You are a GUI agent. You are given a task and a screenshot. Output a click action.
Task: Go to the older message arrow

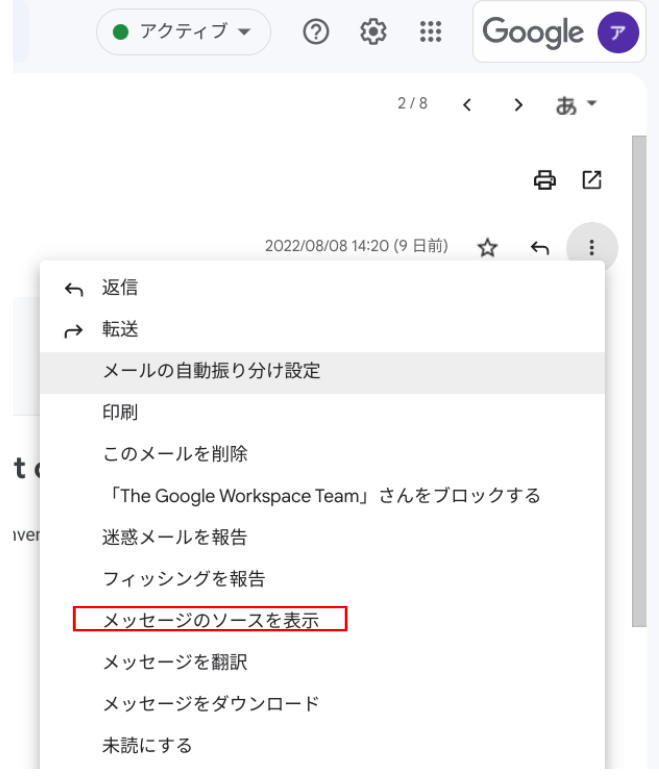coord(519,105)
